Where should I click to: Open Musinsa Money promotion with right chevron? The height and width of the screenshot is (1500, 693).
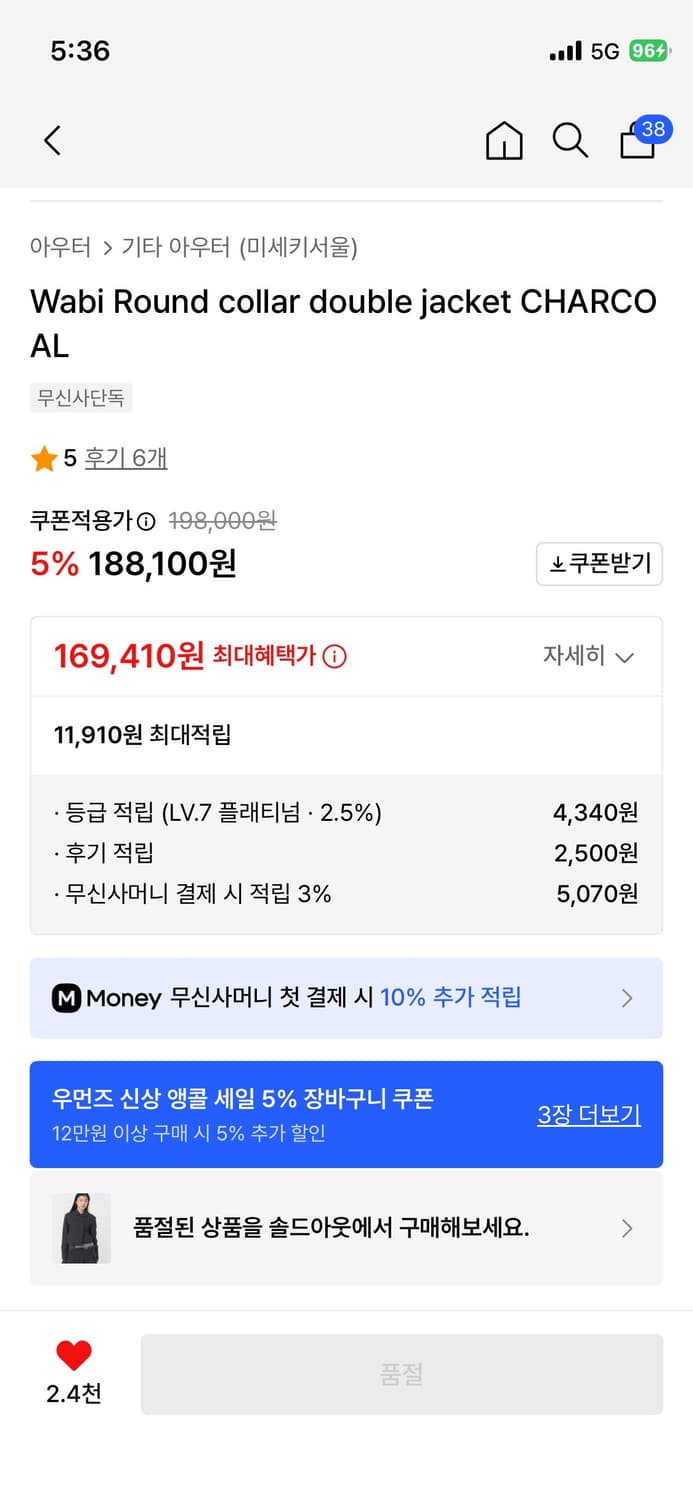click(x=627, y=997)
